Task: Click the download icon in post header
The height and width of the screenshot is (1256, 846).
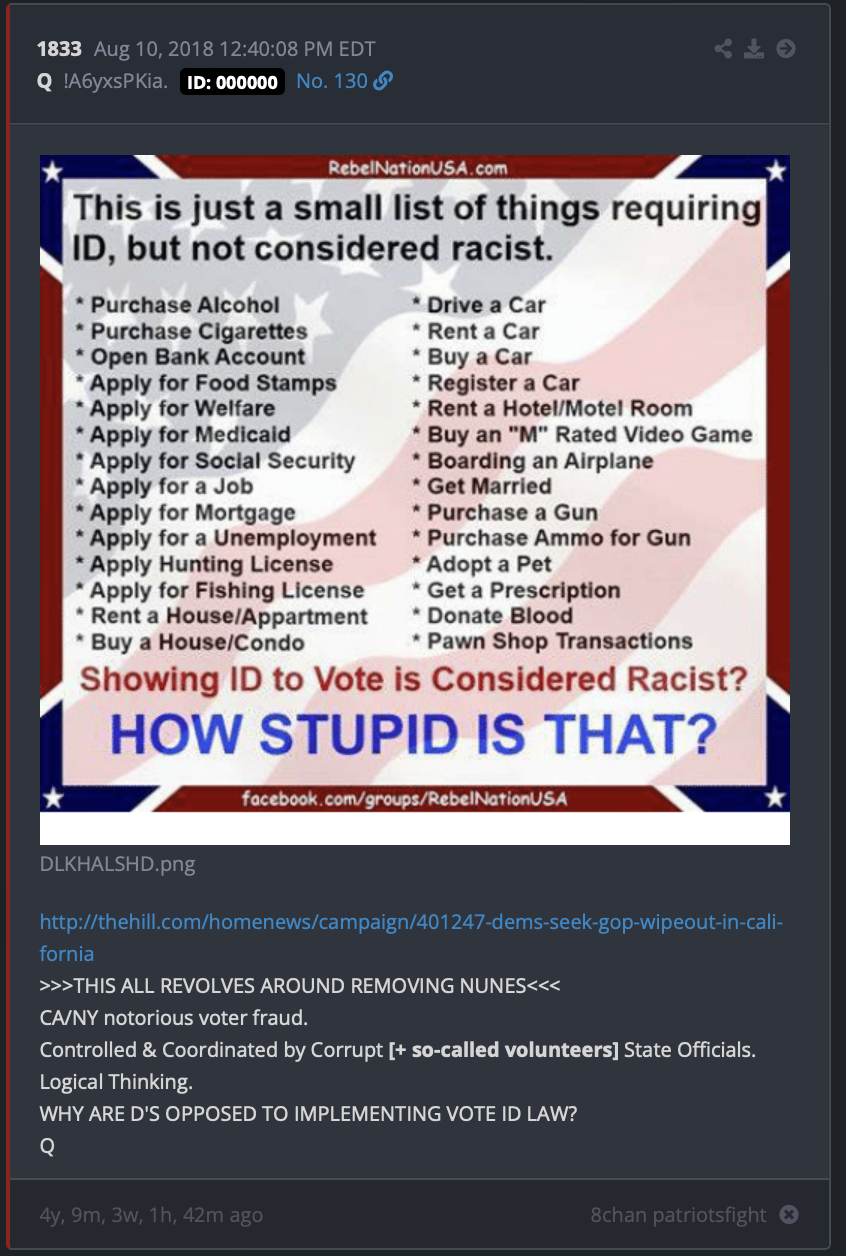Action: tap(754, 49)
